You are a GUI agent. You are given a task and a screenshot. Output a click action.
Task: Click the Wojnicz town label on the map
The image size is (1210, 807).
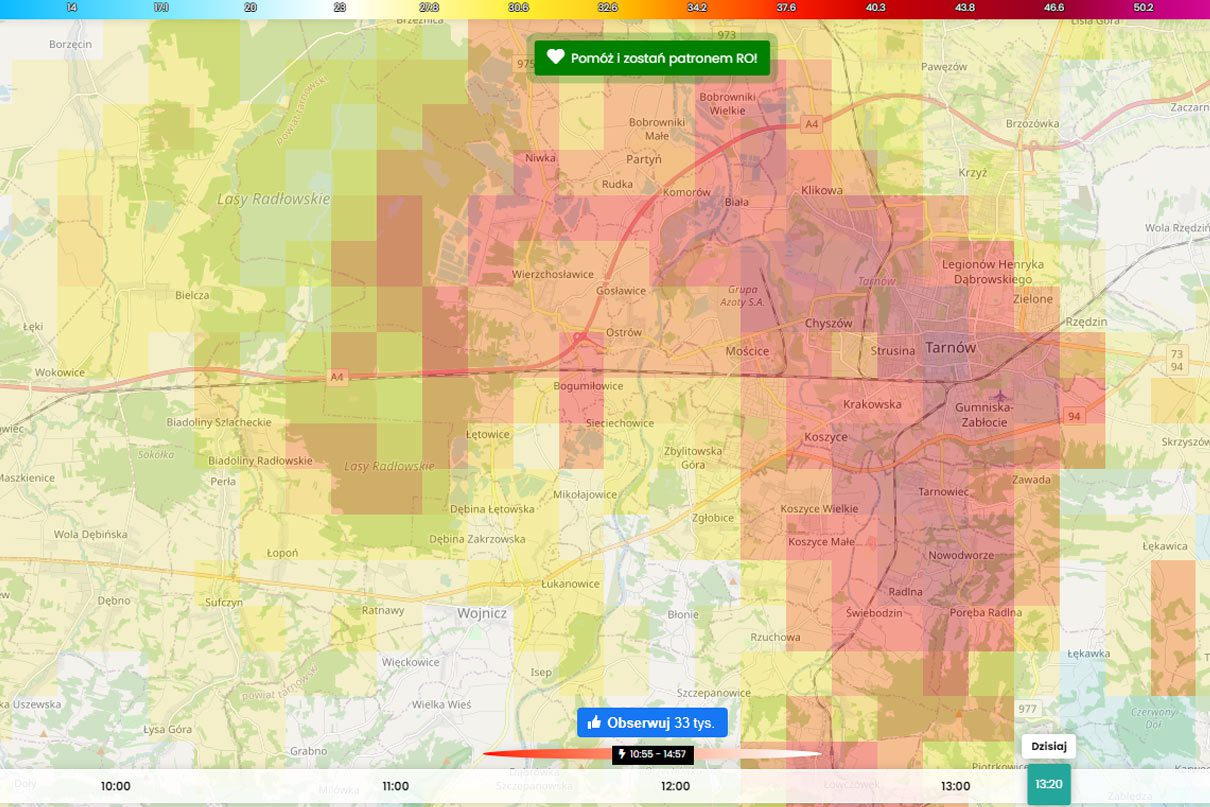pyautogui.click(x=482, y=613)
